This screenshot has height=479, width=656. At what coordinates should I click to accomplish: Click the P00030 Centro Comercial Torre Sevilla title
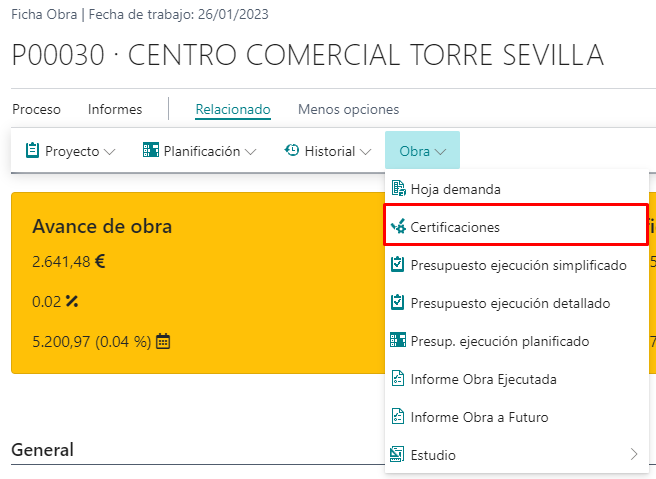coord(308,55)
